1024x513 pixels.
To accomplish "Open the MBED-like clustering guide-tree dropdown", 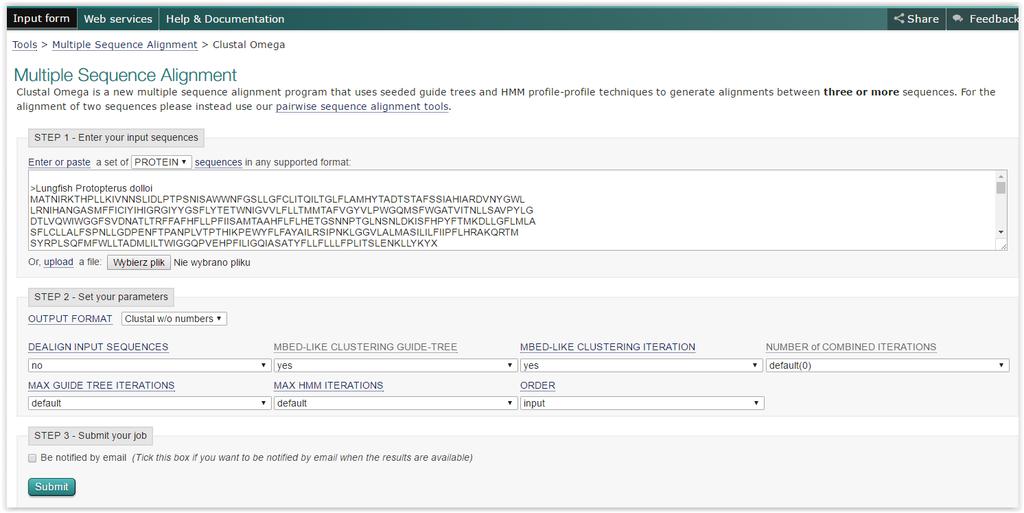I will 396,365.
